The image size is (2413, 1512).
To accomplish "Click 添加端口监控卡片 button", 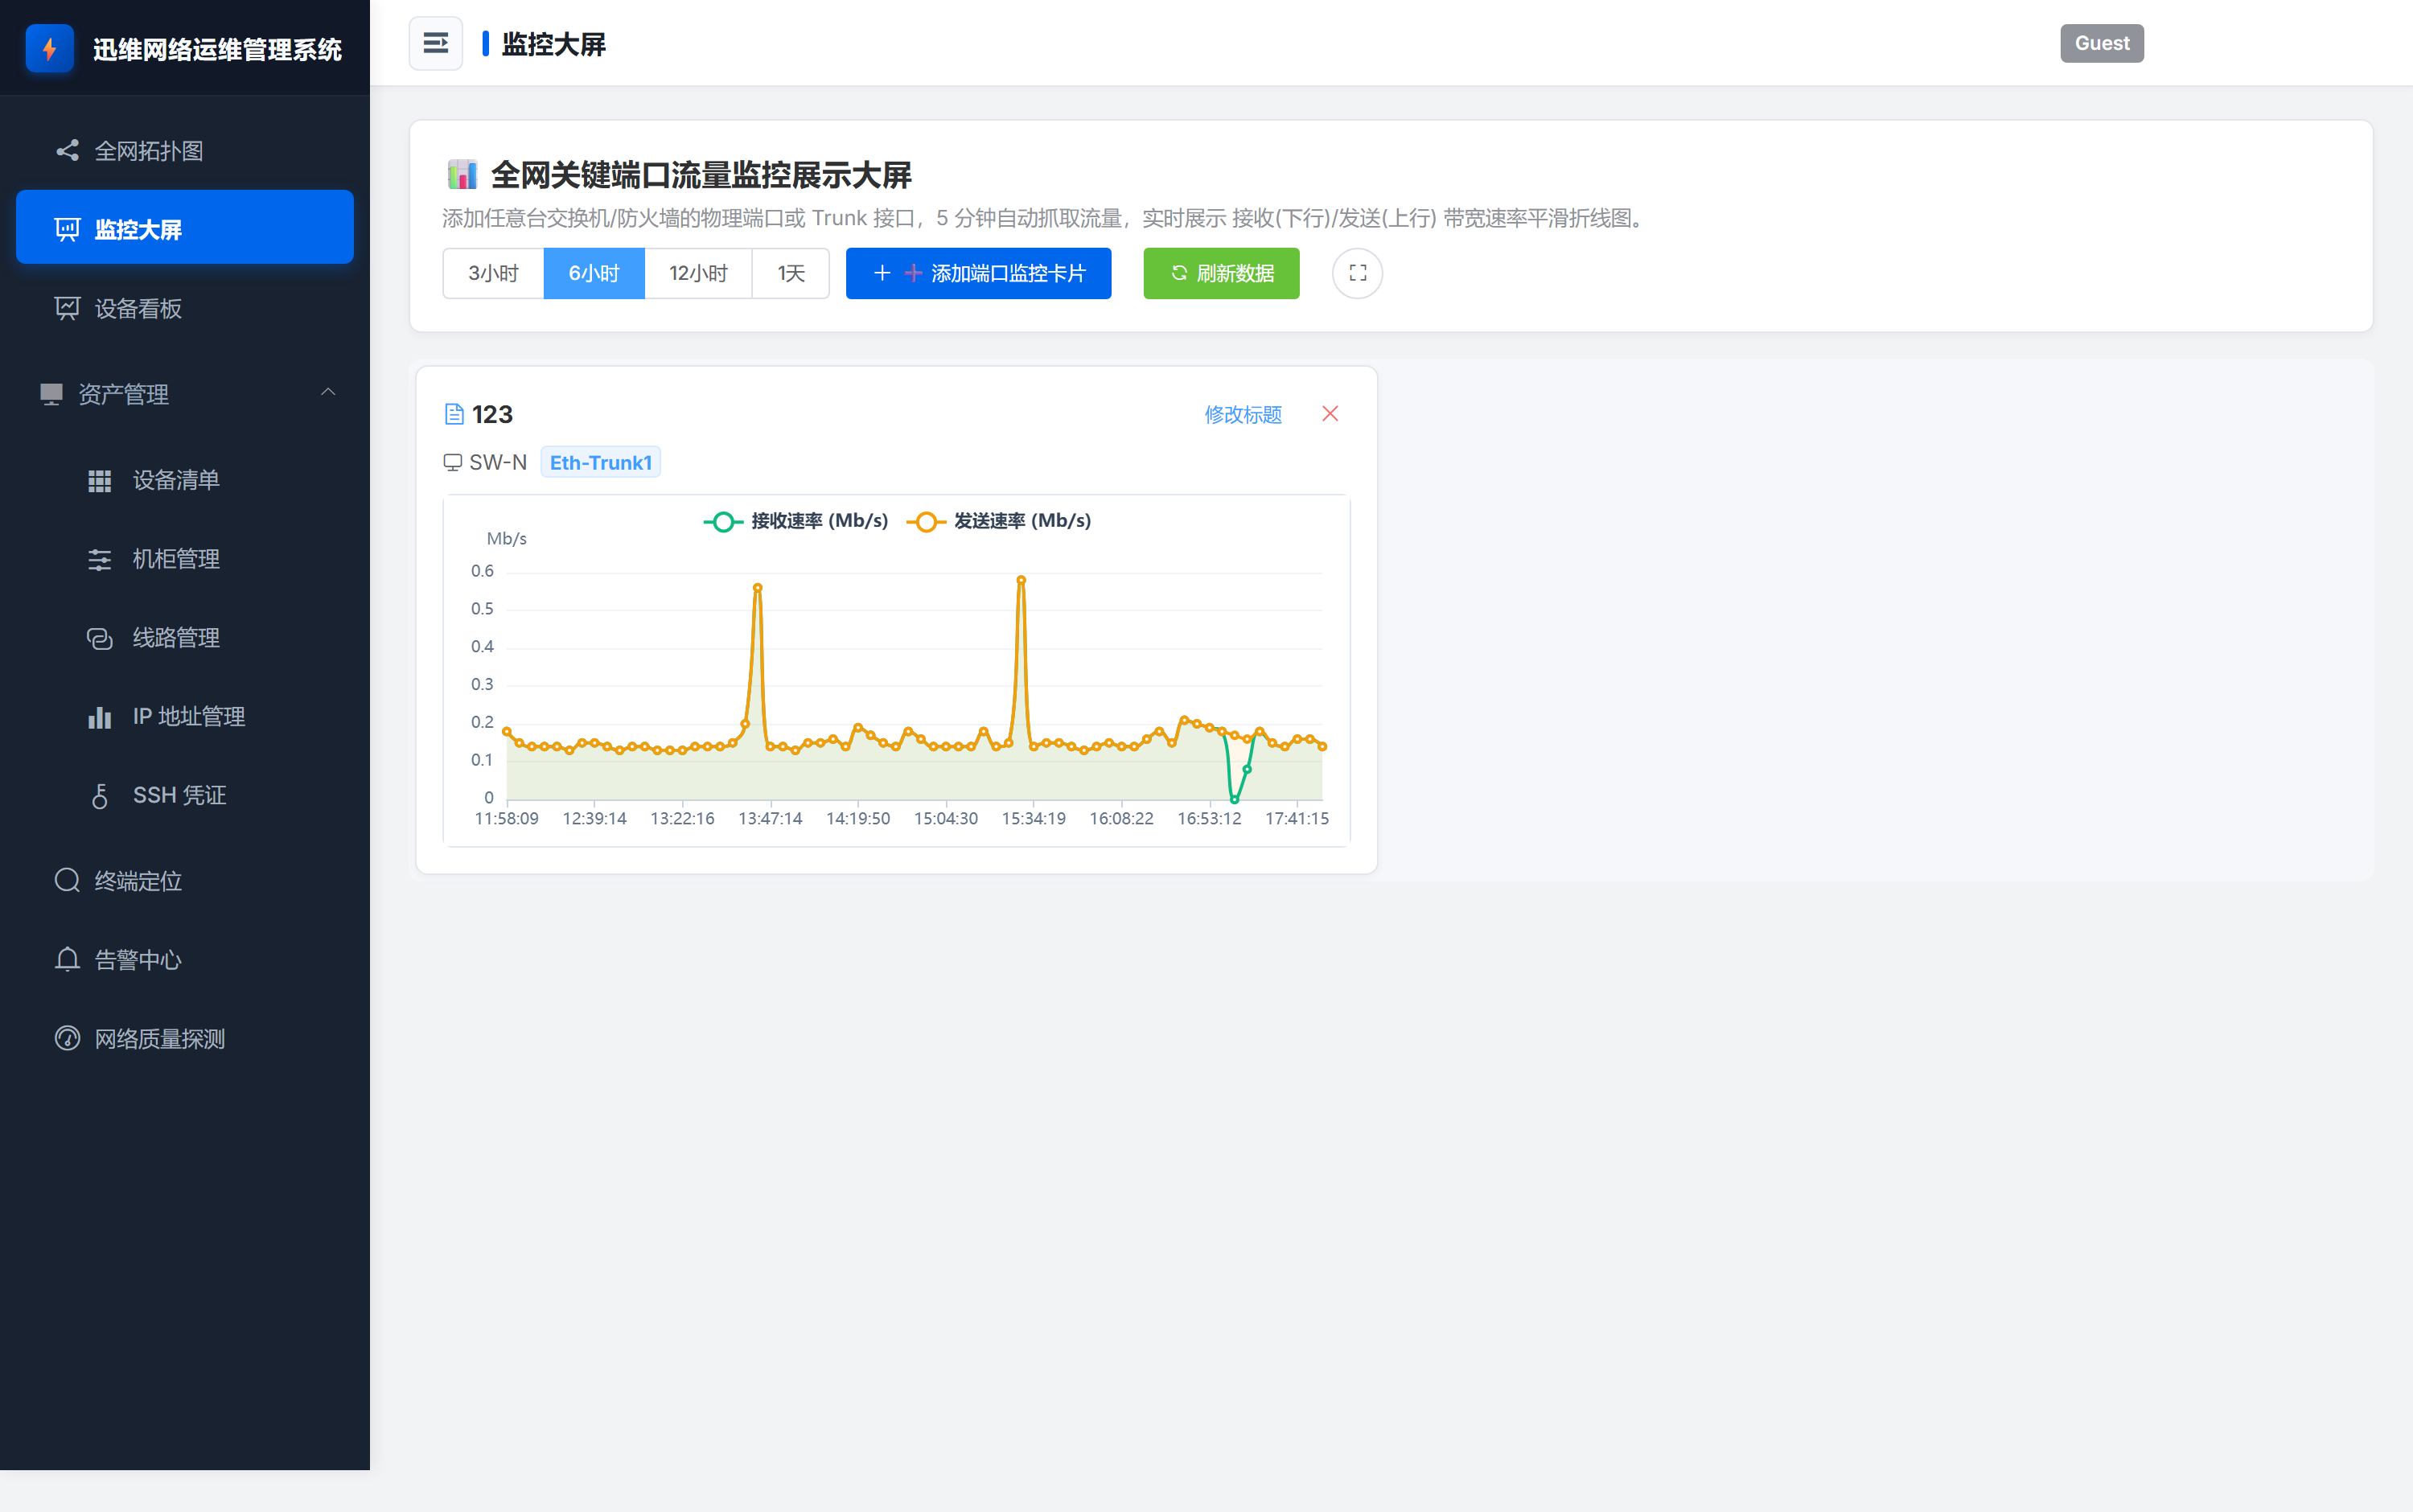I will click(x=978, y=273).
